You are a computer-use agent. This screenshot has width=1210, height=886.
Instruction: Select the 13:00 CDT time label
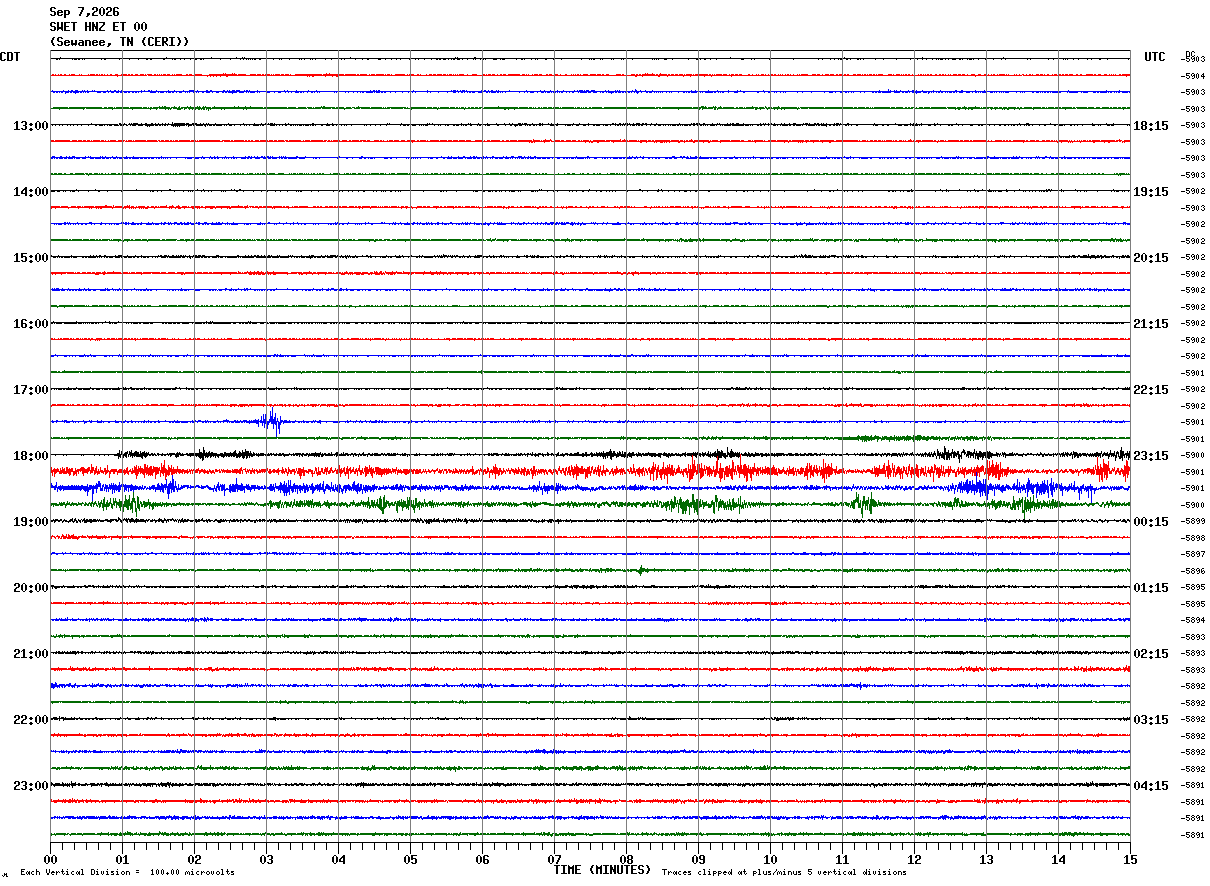[x=30, y=126]
